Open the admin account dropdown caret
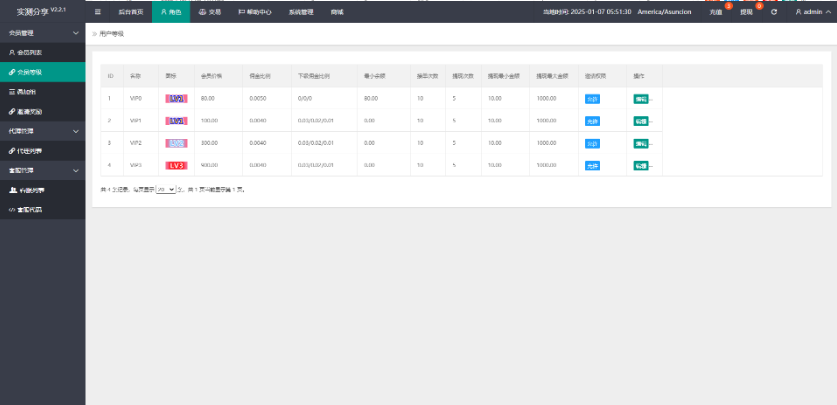Screen dimensions: 837x405 (x=828, y=12)
